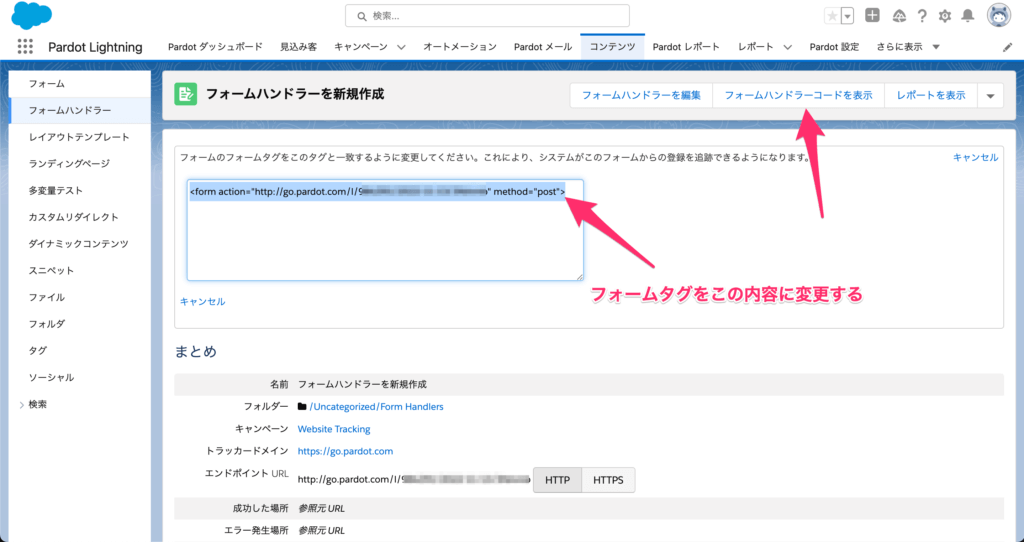Select フォーム in the sidebar

pos(80,84)
